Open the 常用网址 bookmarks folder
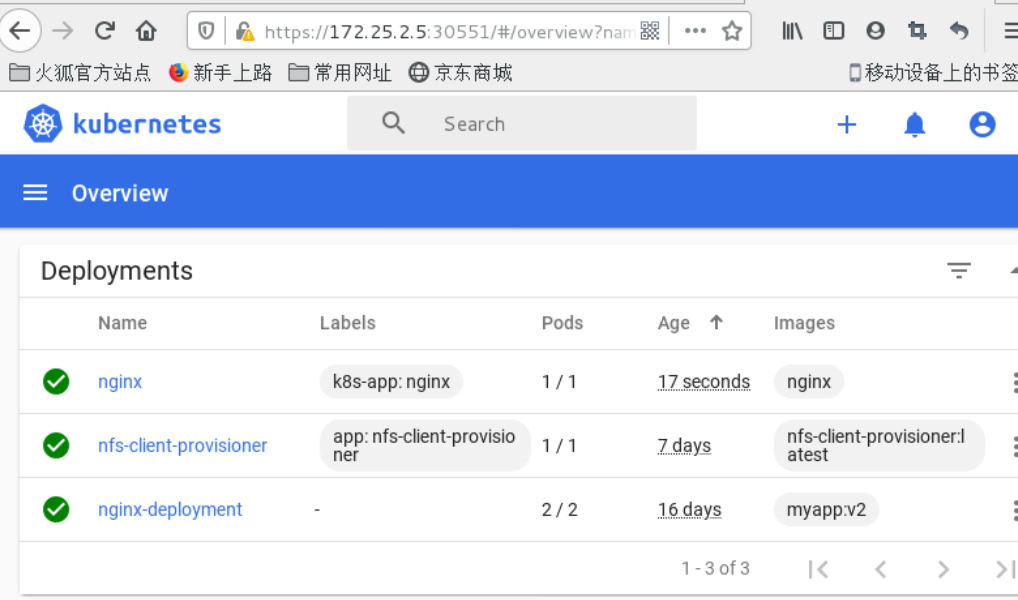 pyautogui.click(x=340, y=72)
